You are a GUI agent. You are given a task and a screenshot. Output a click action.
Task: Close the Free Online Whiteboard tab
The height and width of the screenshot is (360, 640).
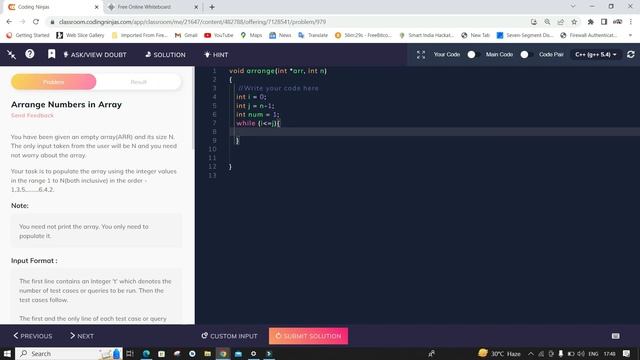tap(196, 7)
